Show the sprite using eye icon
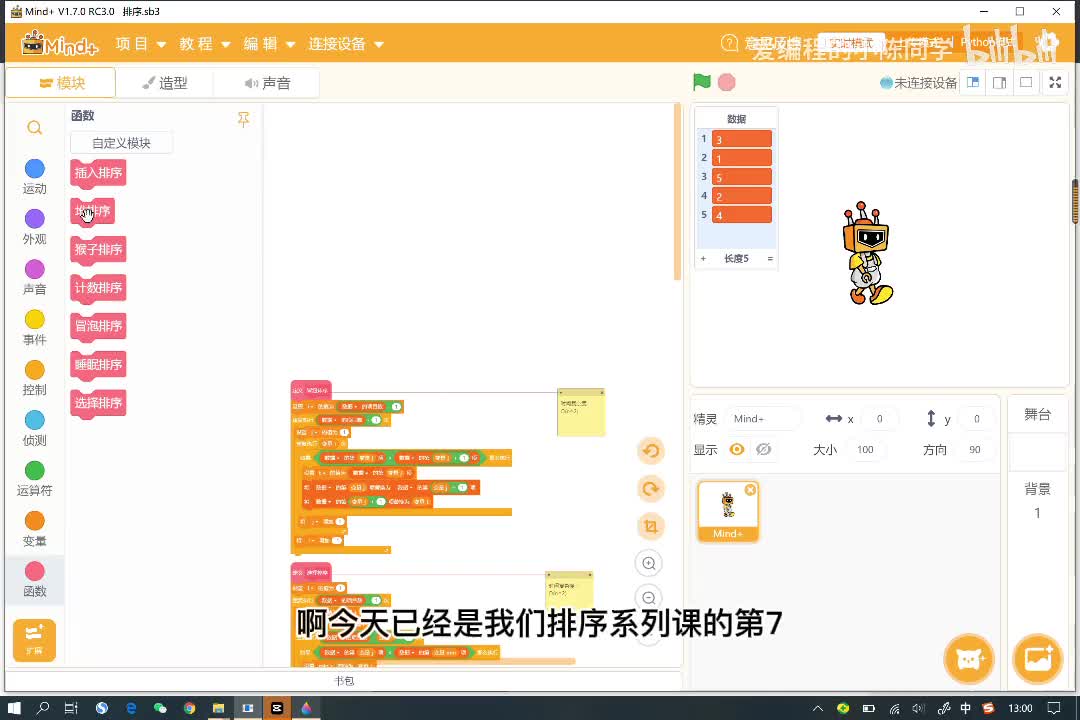 pyautogui.click(x=737, y=449)
